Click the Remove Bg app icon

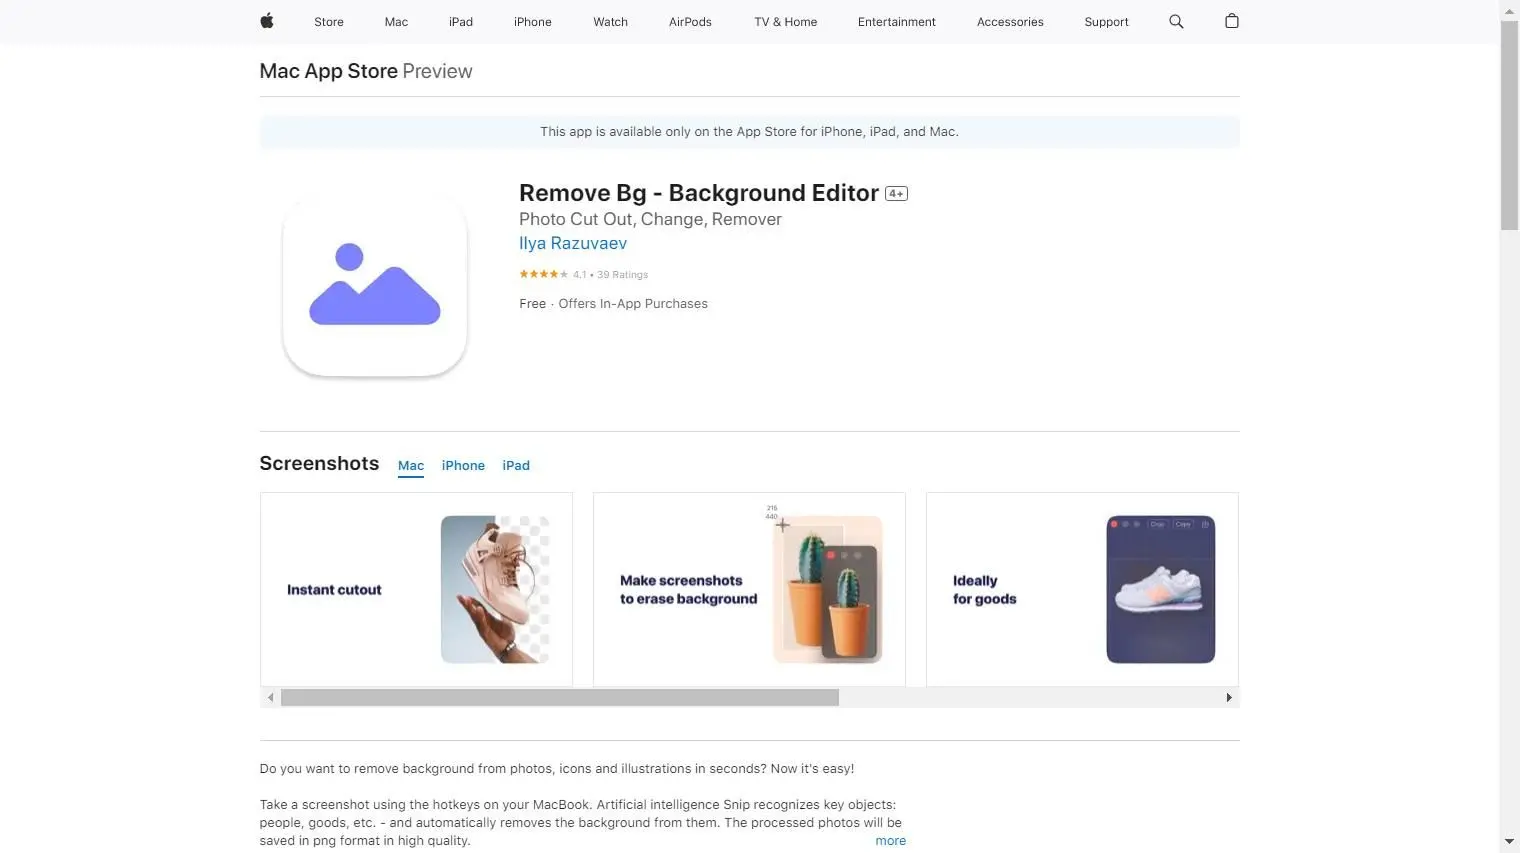pyautogui.click(x=375, y=285)
